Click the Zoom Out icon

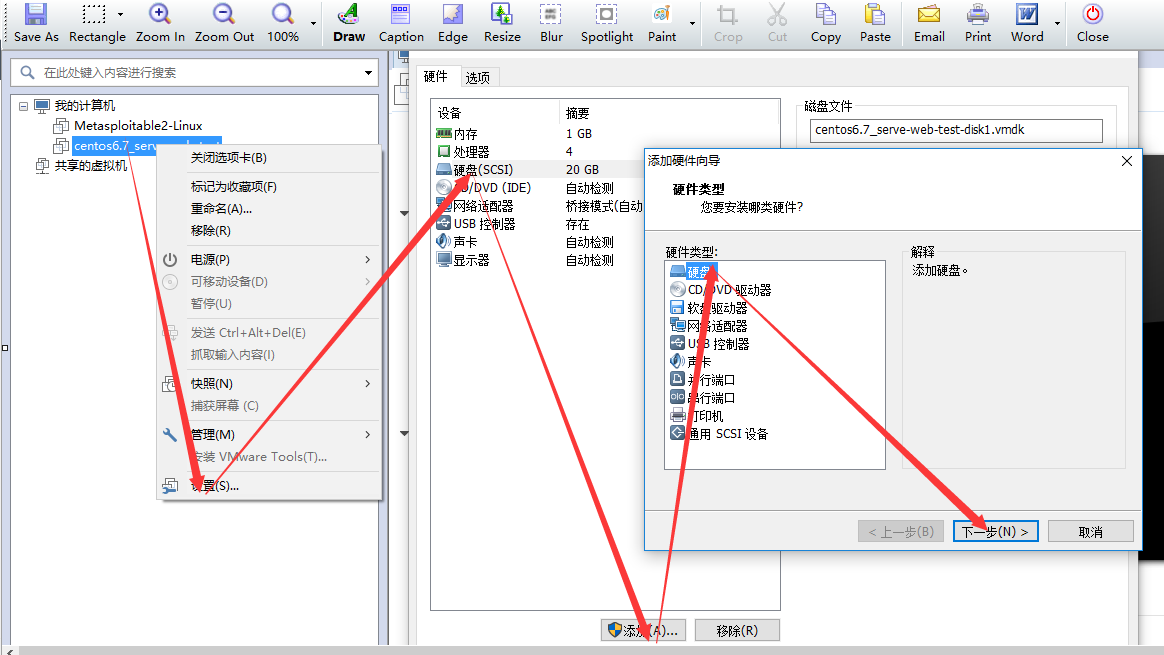coord(224,23)
